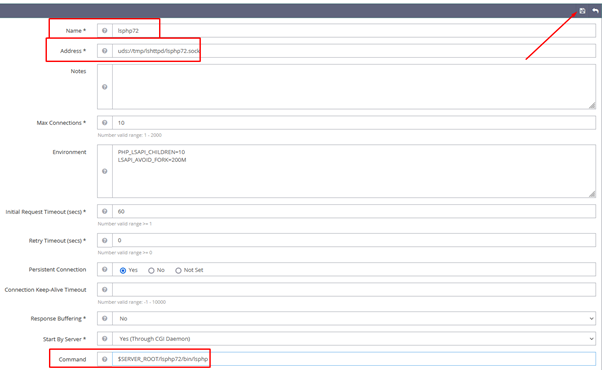Click the back arrow icon in header
Image resolution: width=602 pixels, height=370 pixels.
click(x=595, y=11)
